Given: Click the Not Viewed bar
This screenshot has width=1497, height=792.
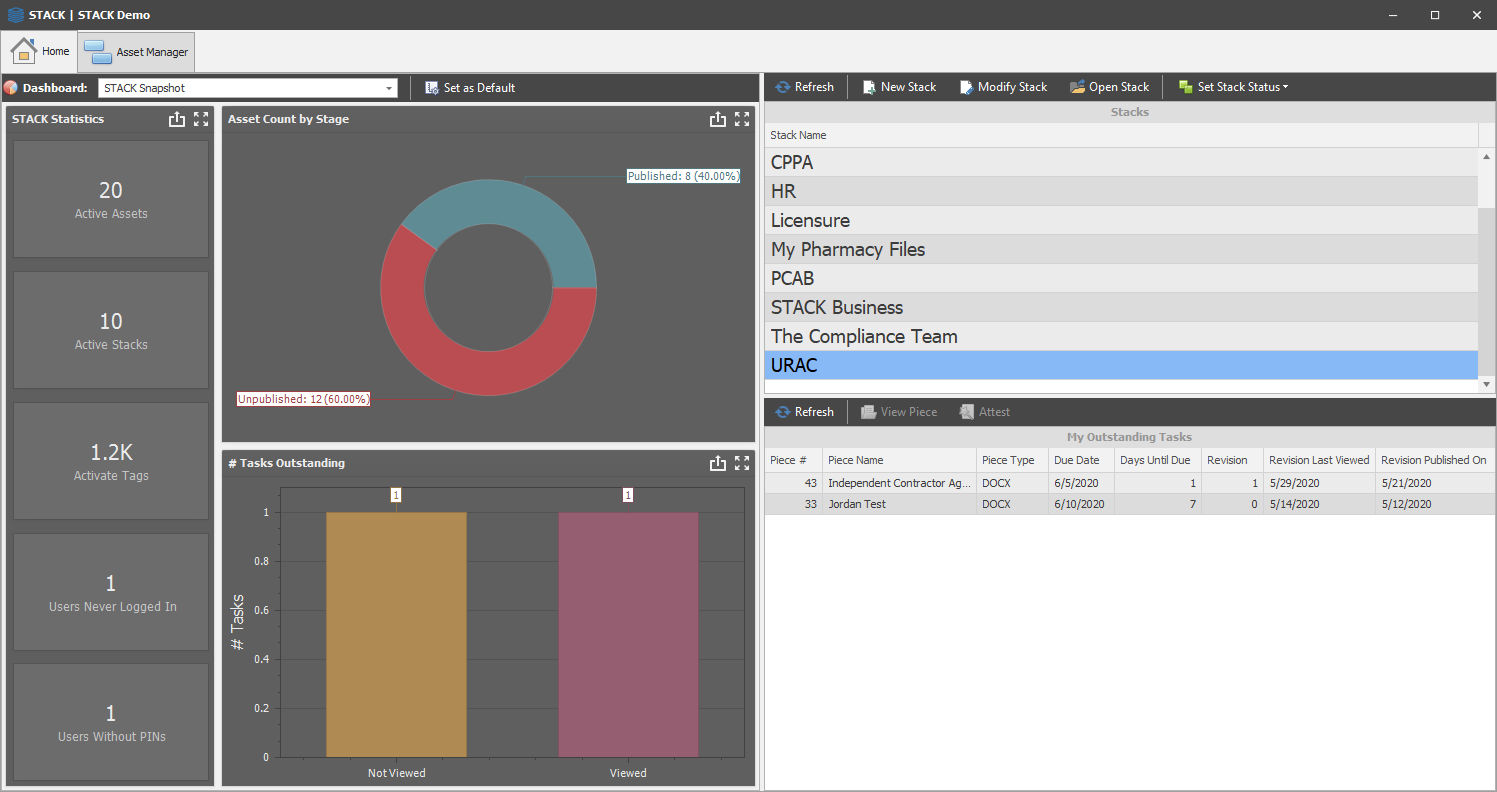Looking at the screenshot, I should pos(396,634).
